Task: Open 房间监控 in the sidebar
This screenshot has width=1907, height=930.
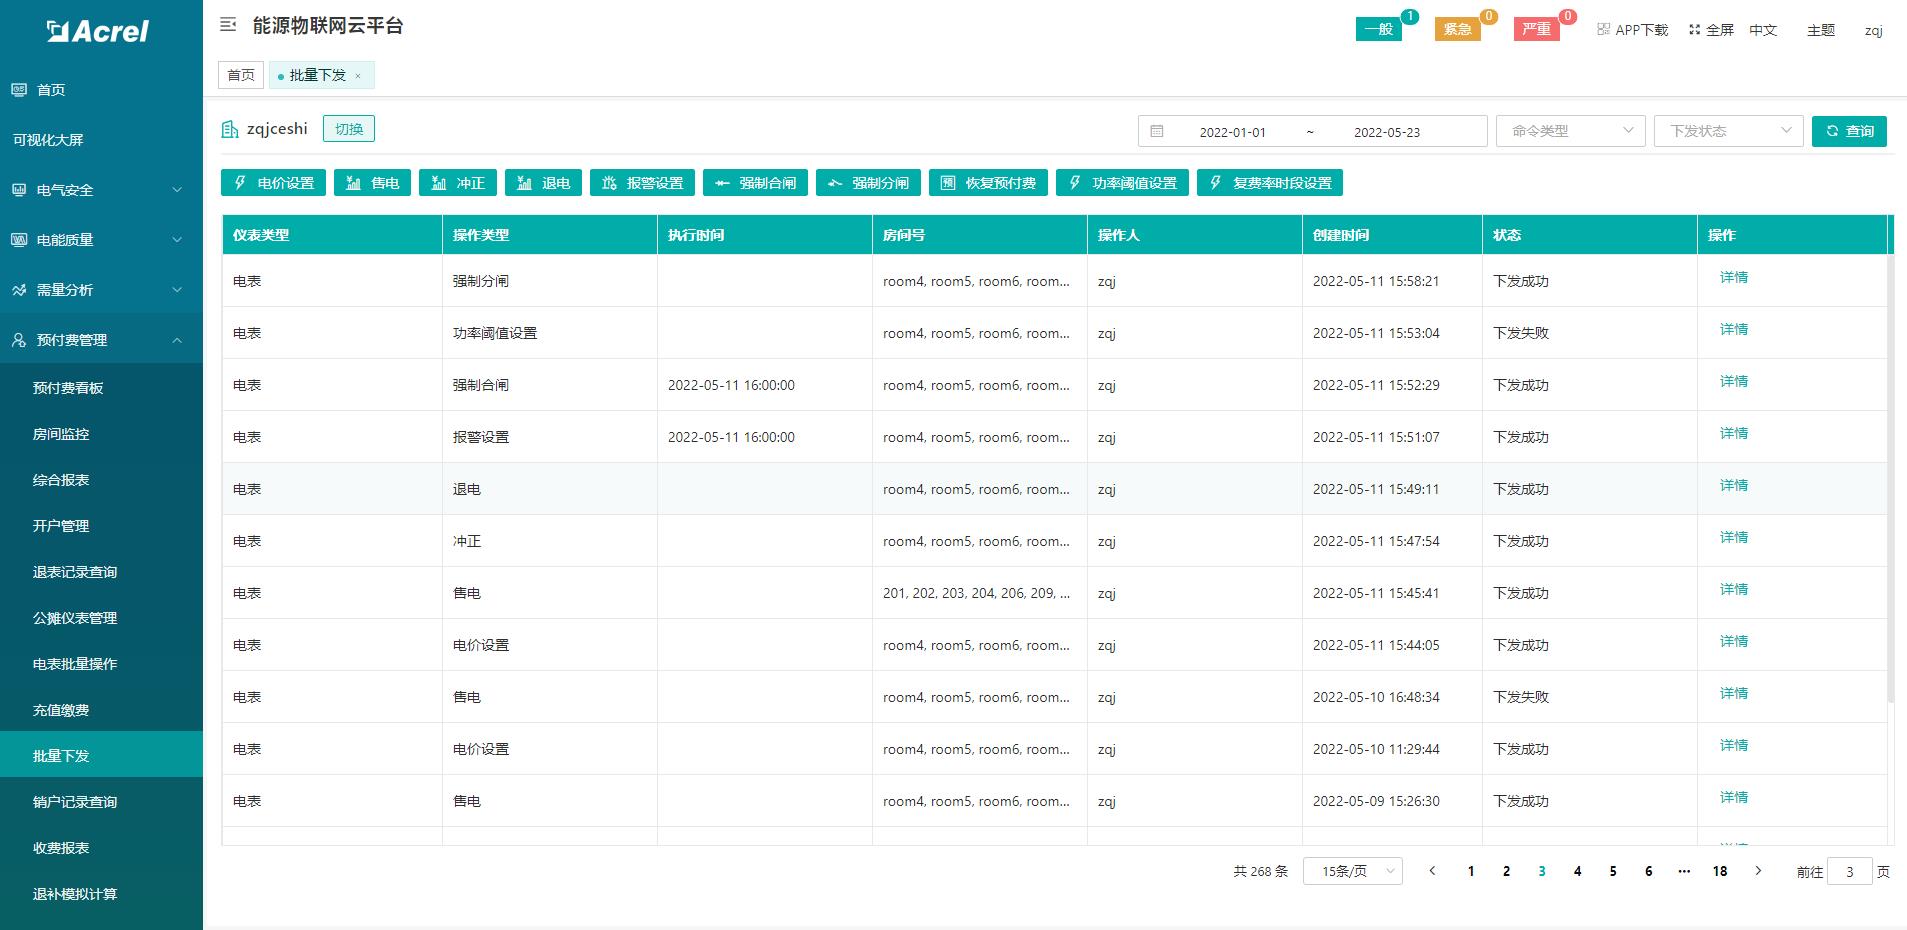Action: (61, 434)
